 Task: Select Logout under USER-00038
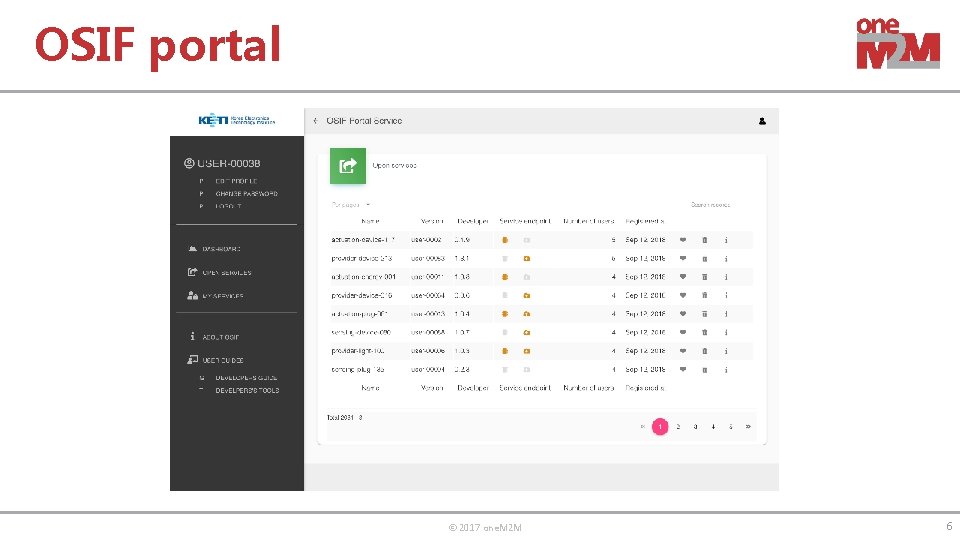click(x=228, y=206)
